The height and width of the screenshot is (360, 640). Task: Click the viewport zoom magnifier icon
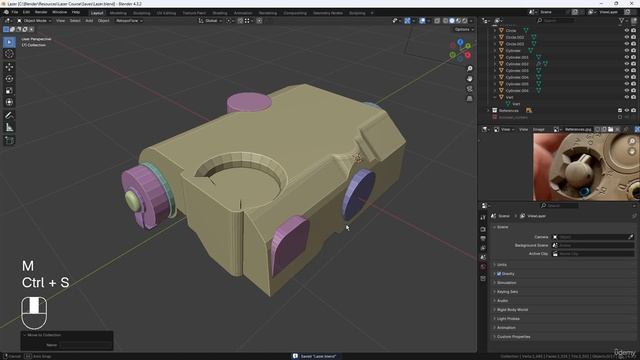[x=469, y=69]
